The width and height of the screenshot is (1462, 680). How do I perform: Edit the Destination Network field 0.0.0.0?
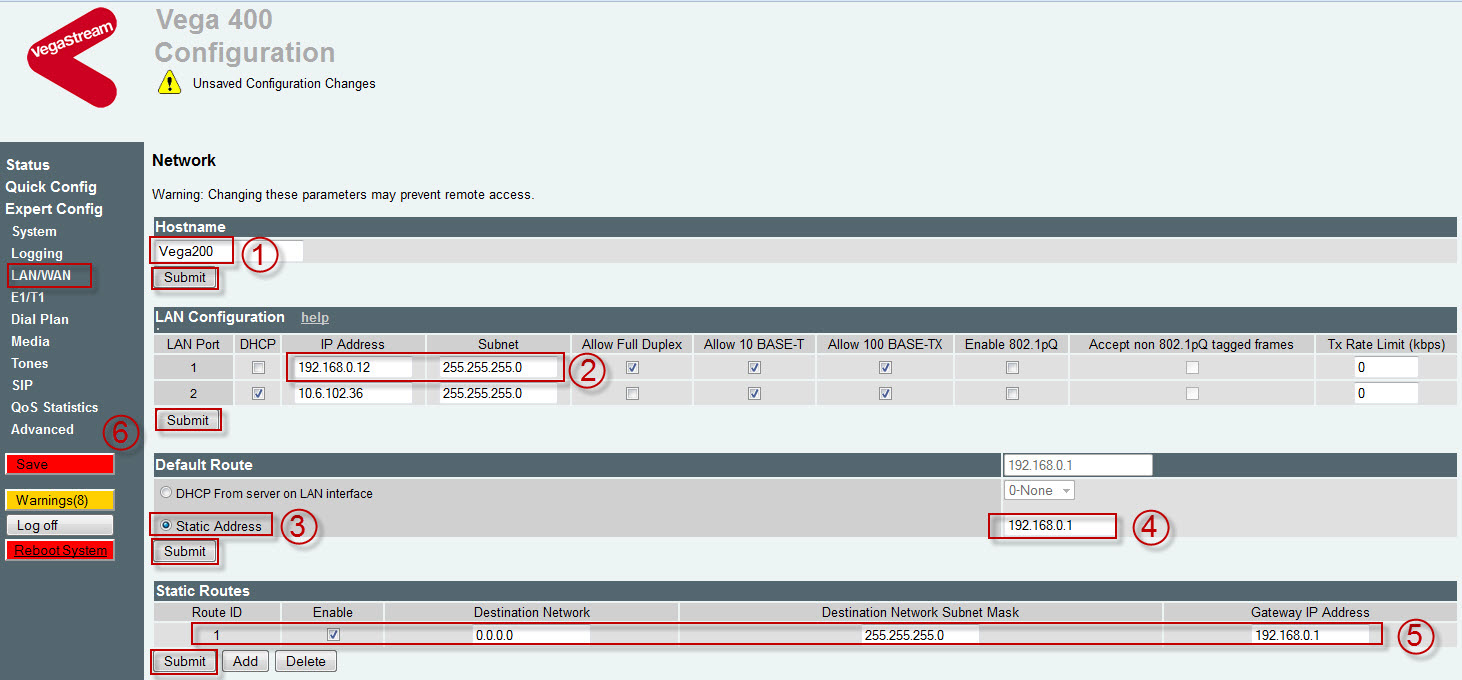pyautogui.click(x=531, y=635)
